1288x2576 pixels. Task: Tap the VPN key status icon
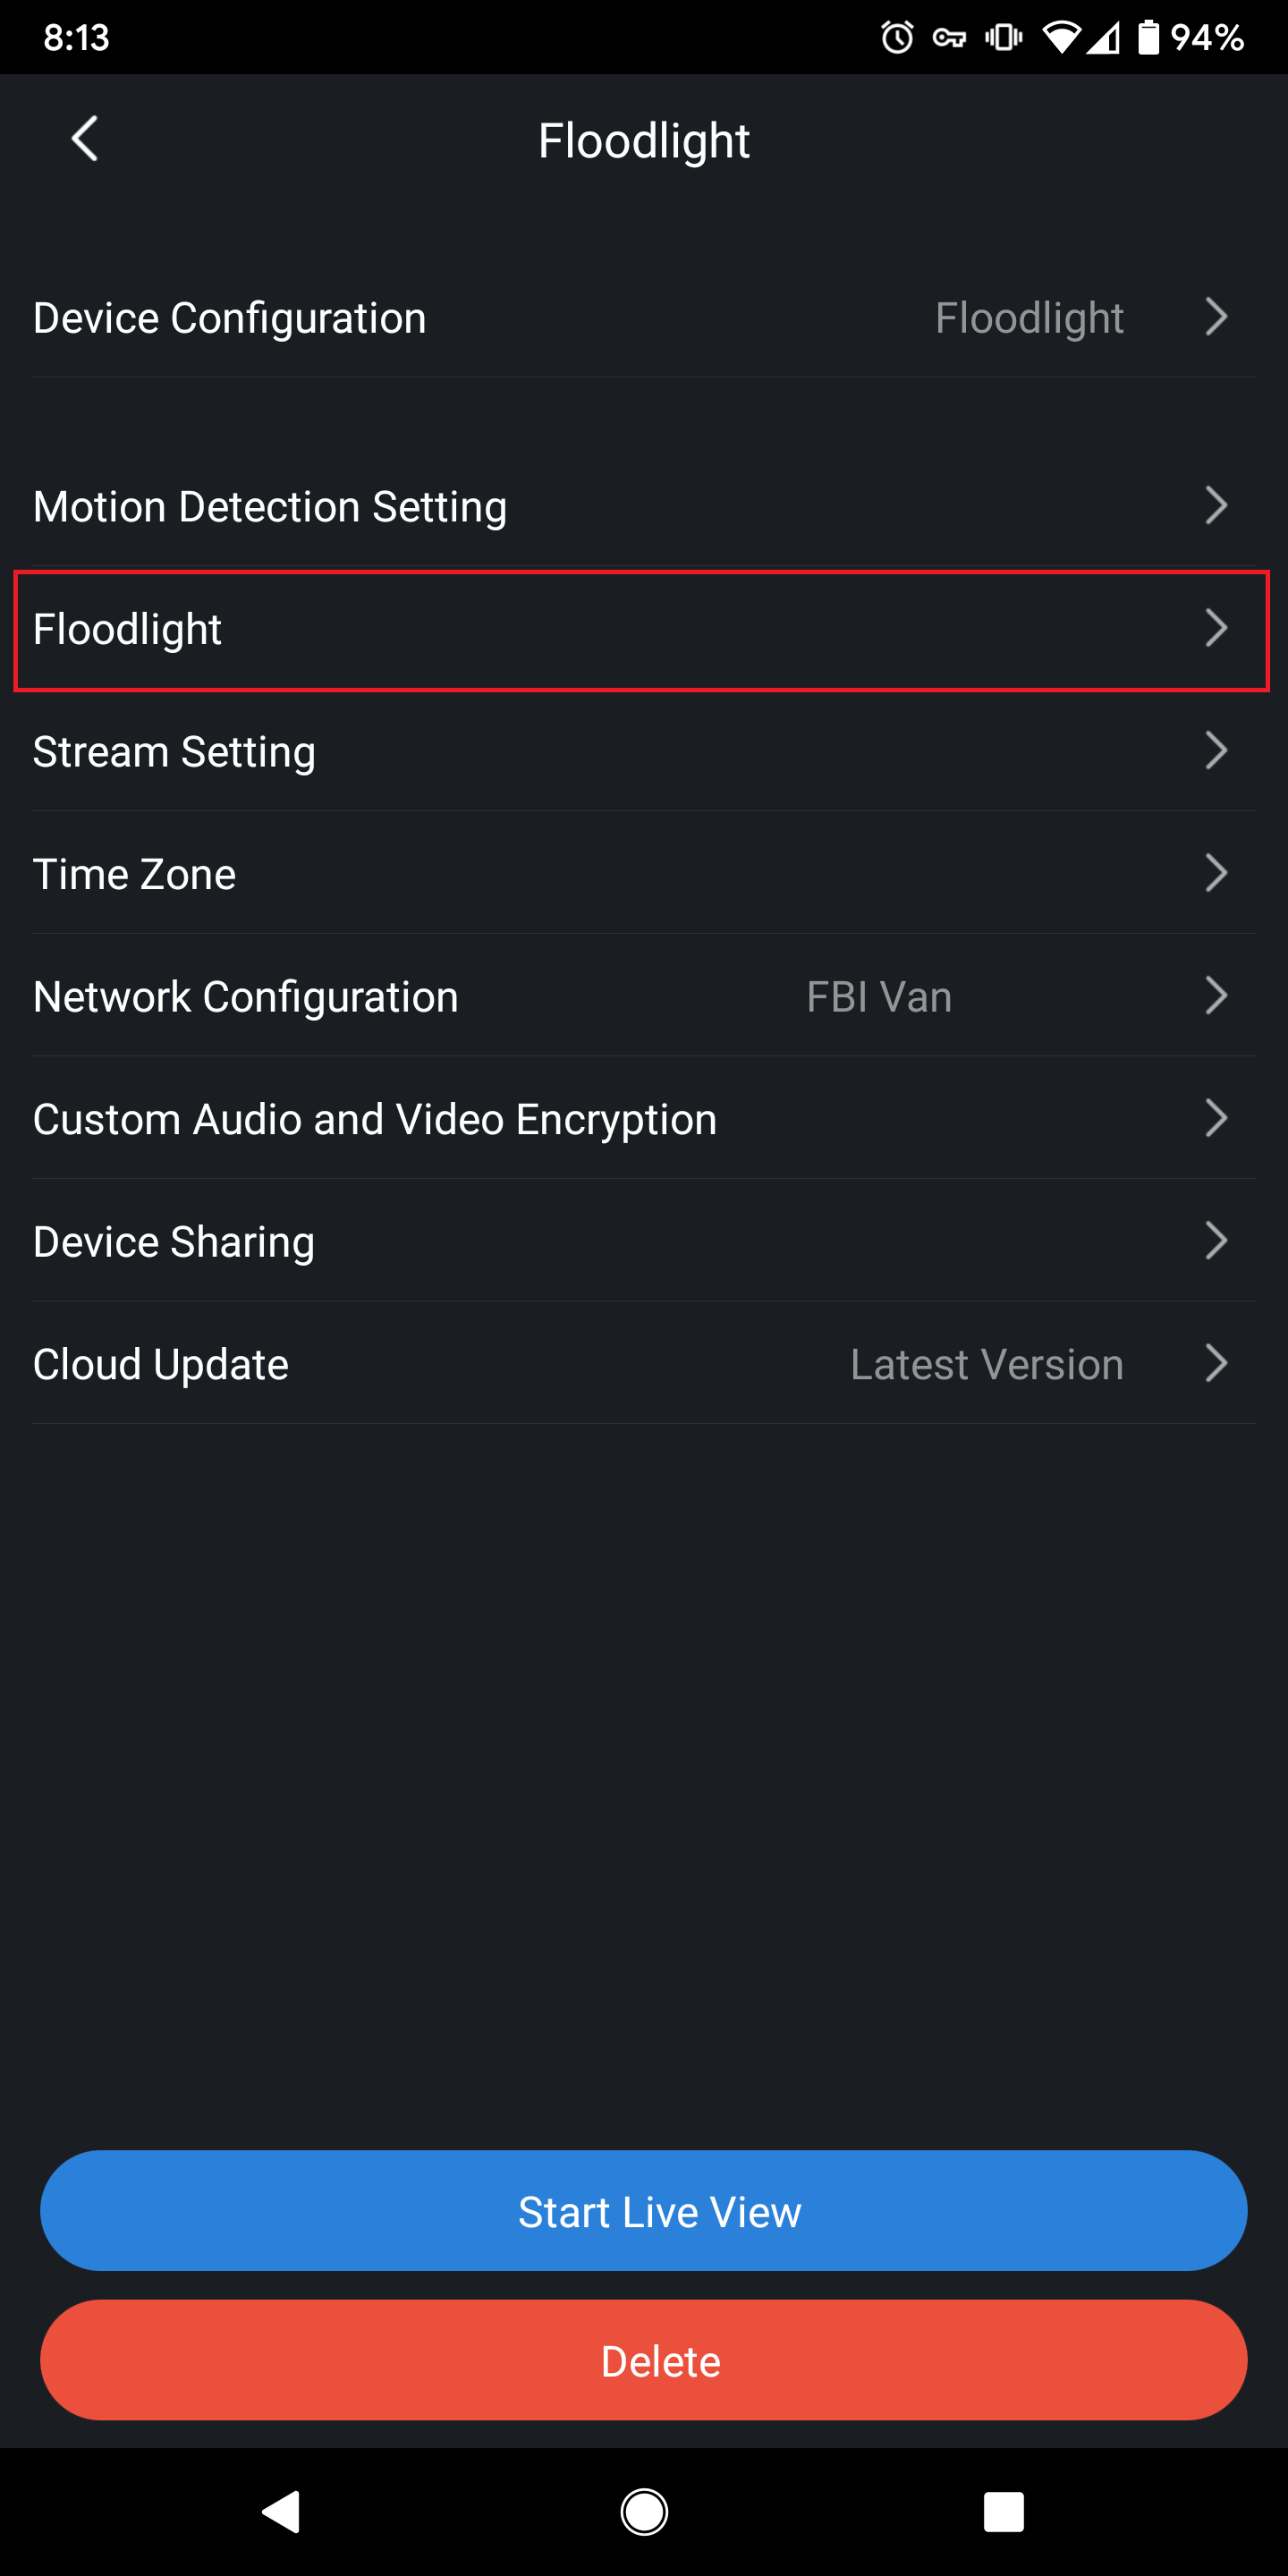(x=949, y=38)
